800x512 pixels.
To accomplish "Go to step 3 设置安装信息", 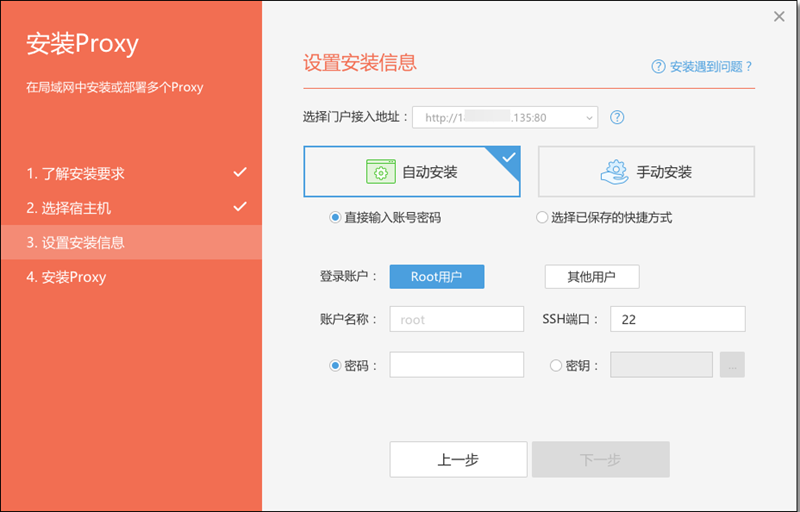I will tap(76, 242).
